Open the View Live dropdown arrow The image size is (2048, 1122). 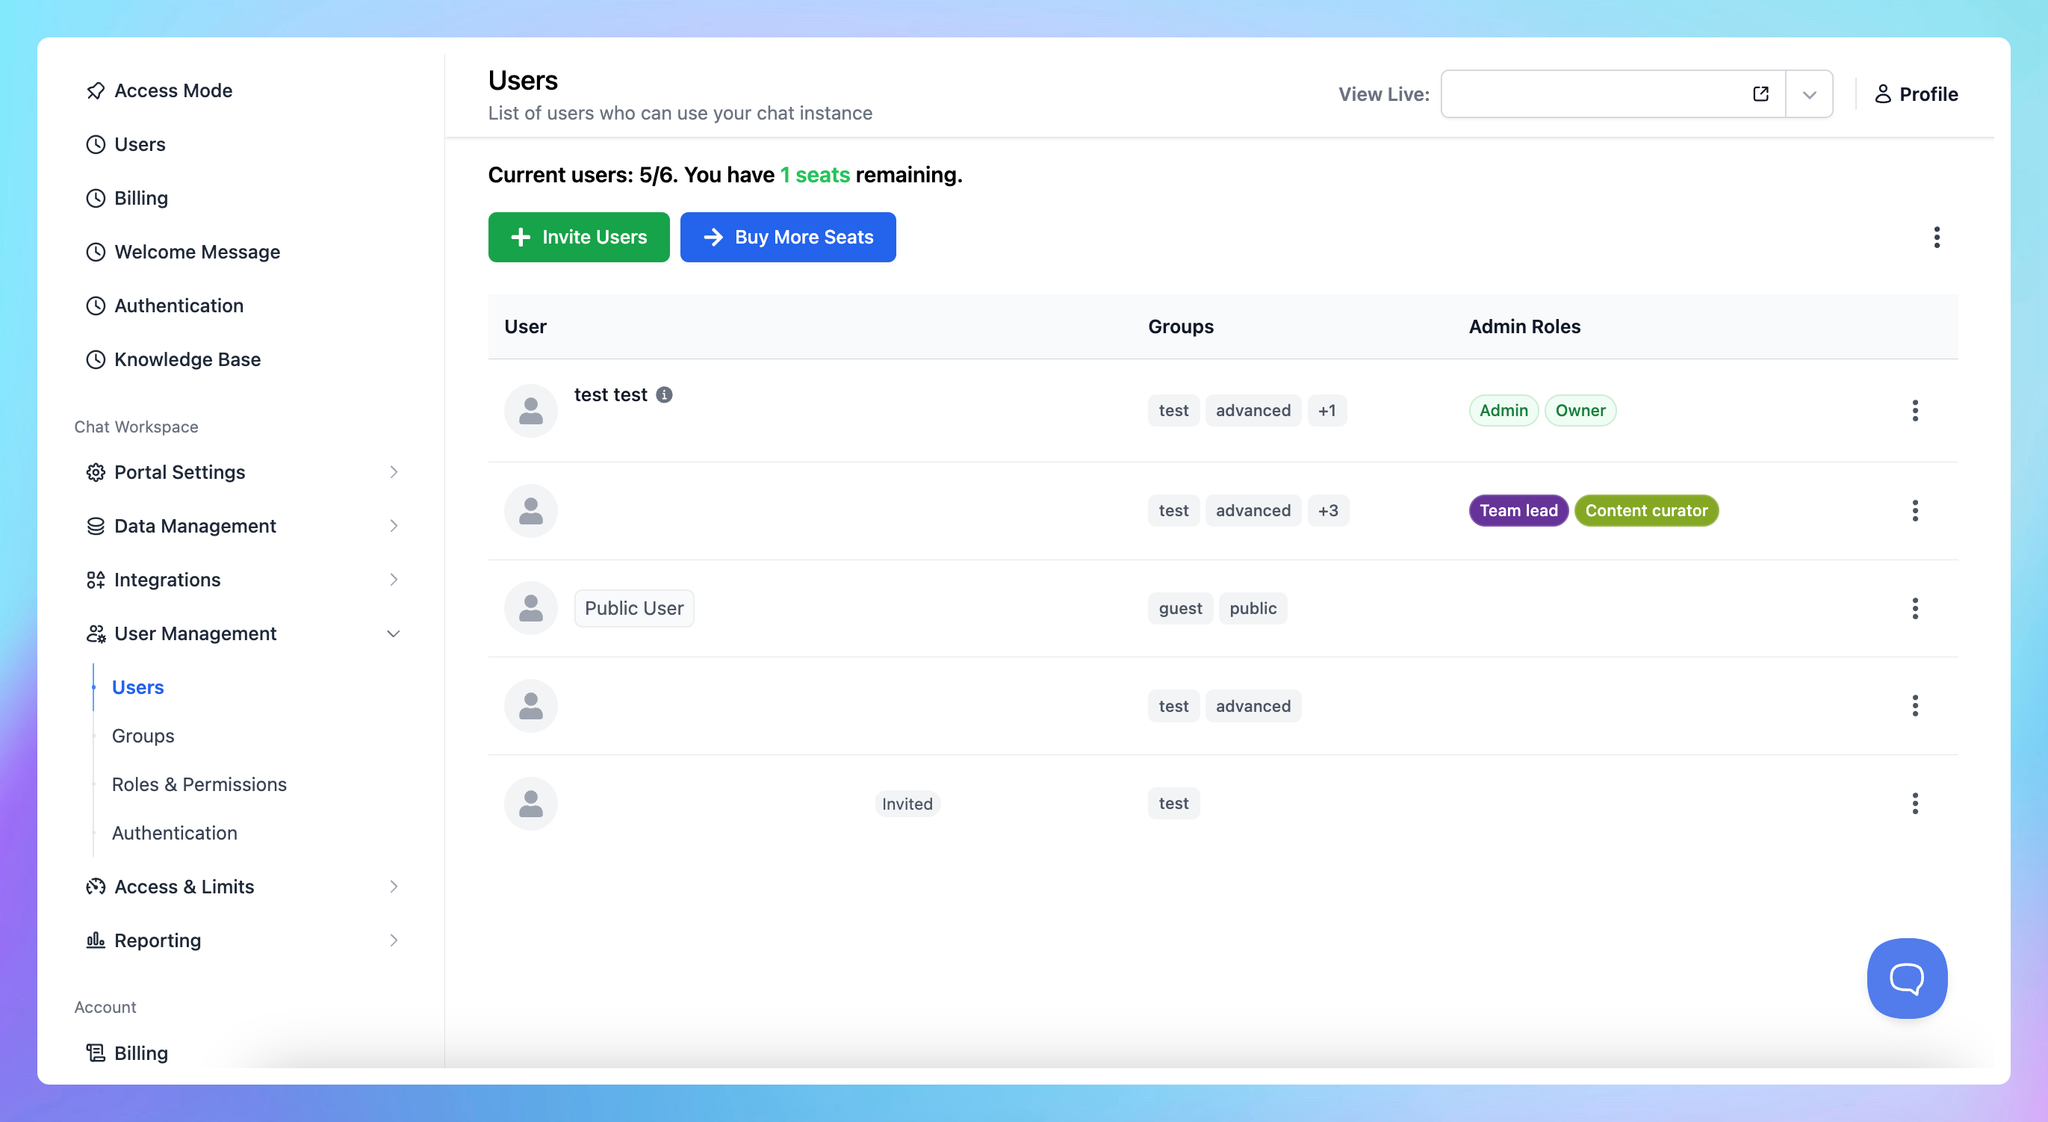1809,94
